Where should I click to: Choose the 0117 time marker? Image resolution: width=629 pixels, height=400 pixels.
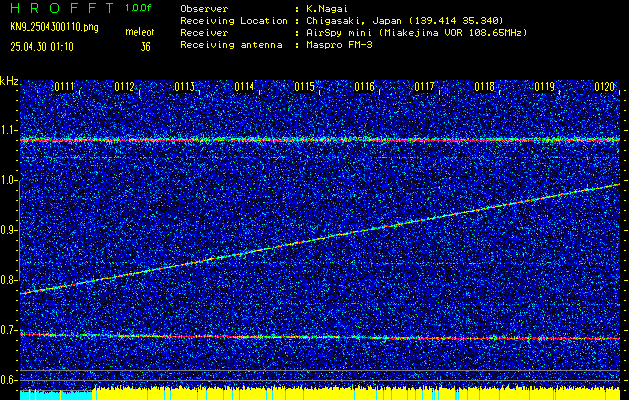[x=424, y=87]
